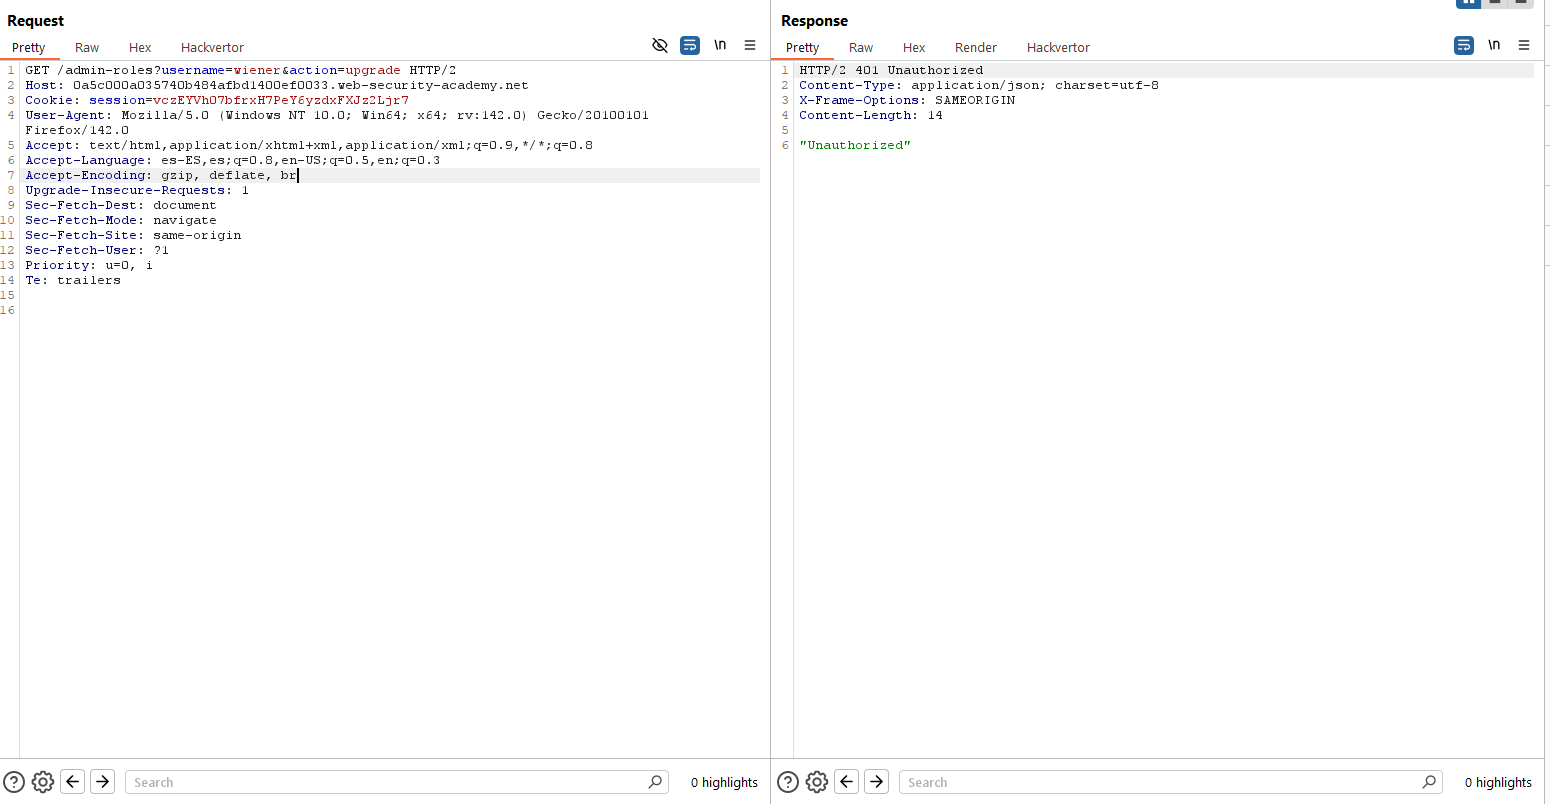Screen dimensions: 1550x804
Task: Open the Hex tab in Request panel
Action: (140, 47)
